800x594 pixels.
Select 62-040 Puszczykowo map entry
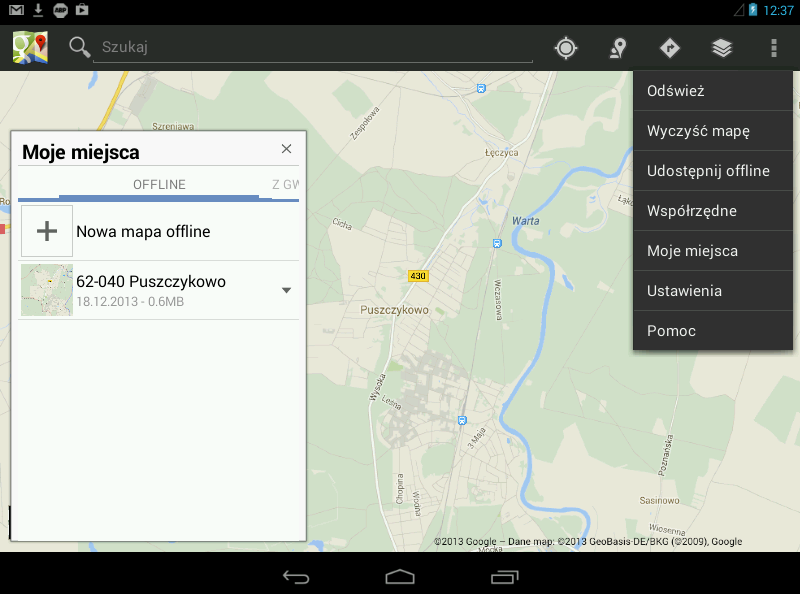point(158,290)
